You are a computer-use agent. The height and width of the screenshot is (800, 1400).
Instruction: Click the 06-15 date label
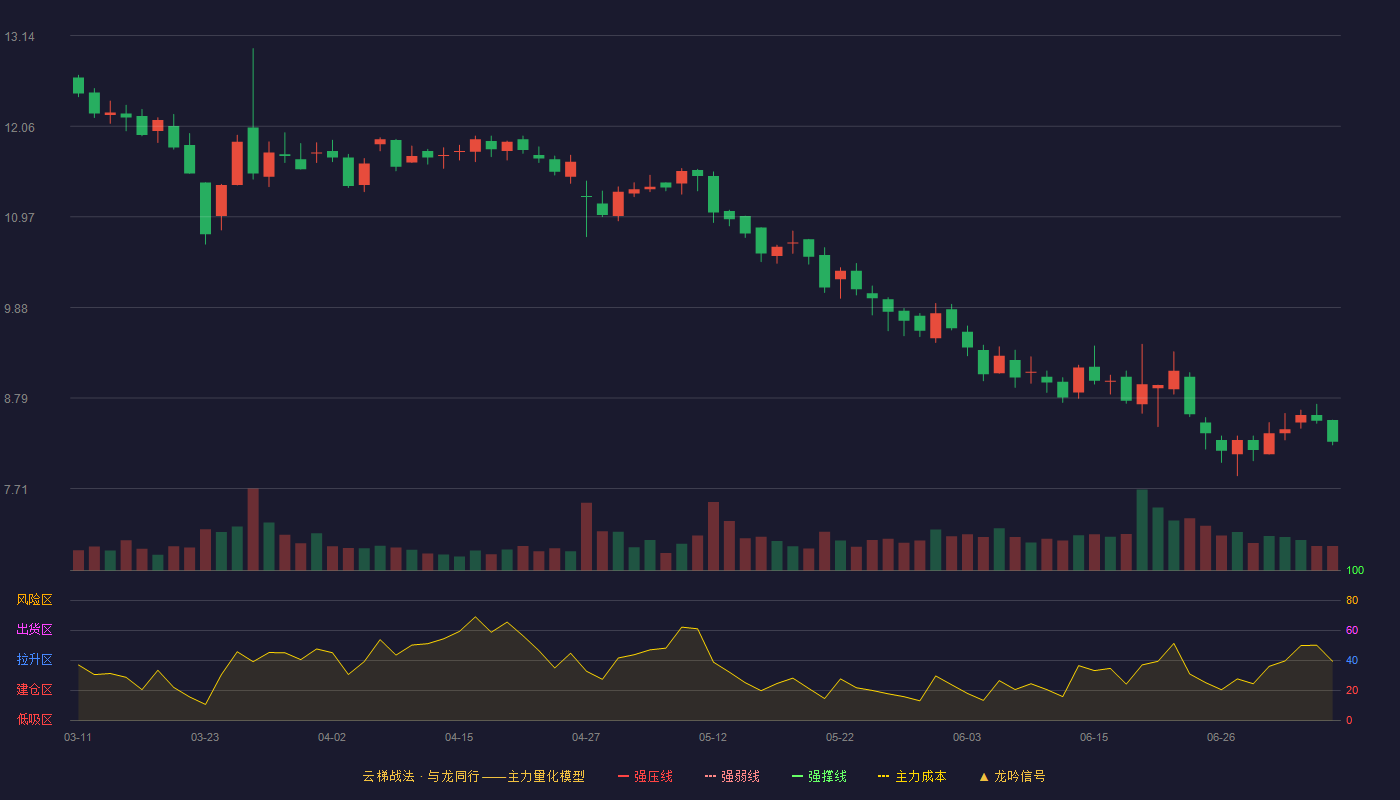pyautogui.click(x=1094, y=737)
